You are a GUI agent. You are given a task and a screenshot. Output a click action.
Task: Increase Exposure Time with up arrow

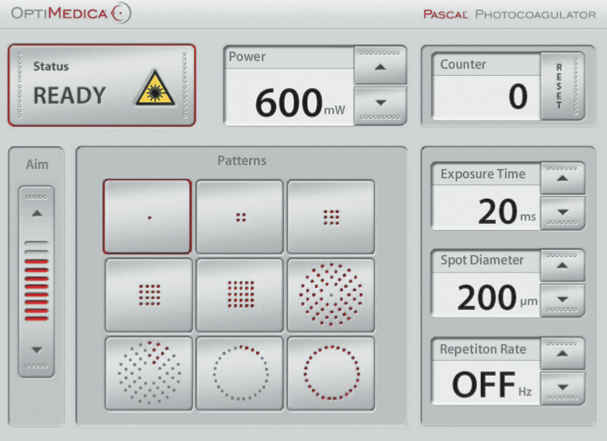(562, 178)
